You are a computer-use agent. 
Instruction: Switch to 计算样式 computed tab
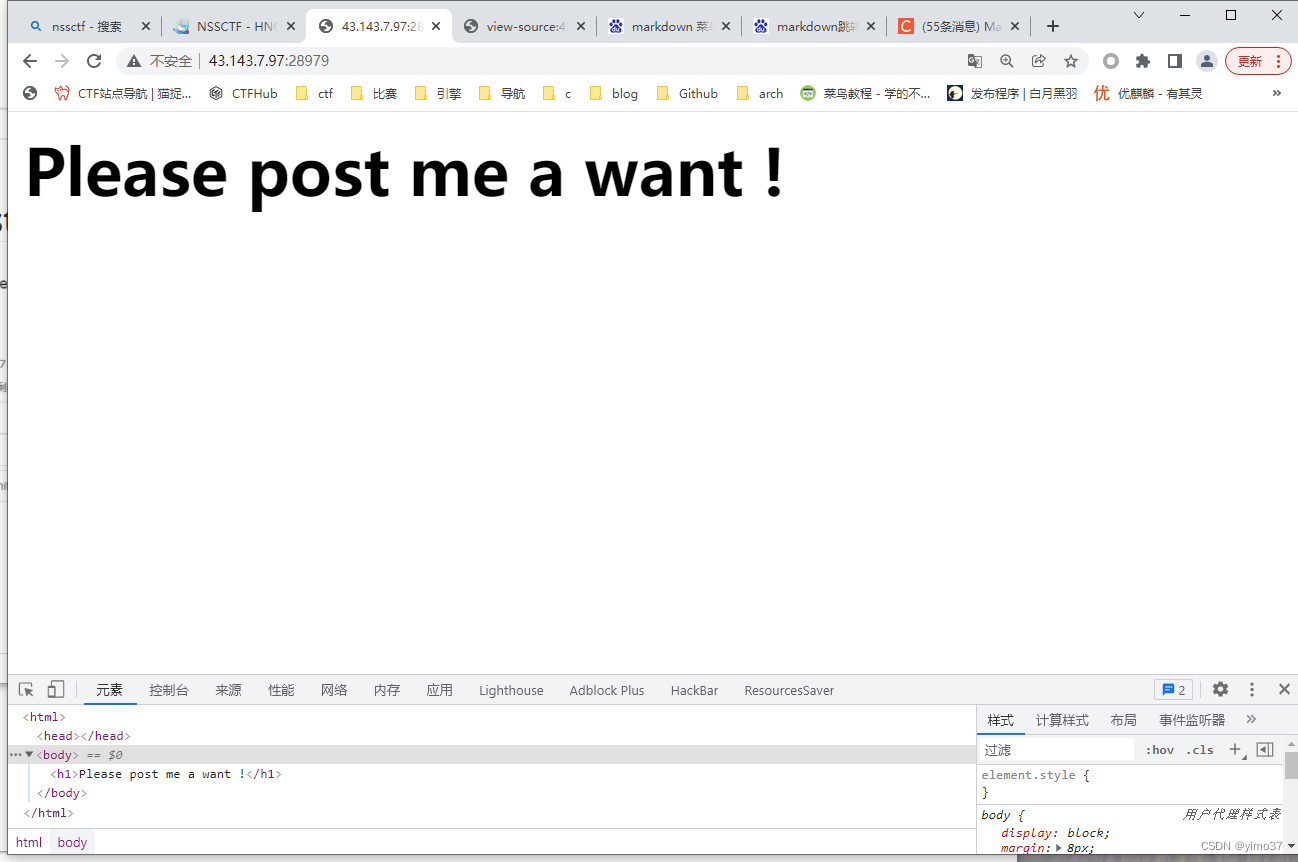point(1062,720)
